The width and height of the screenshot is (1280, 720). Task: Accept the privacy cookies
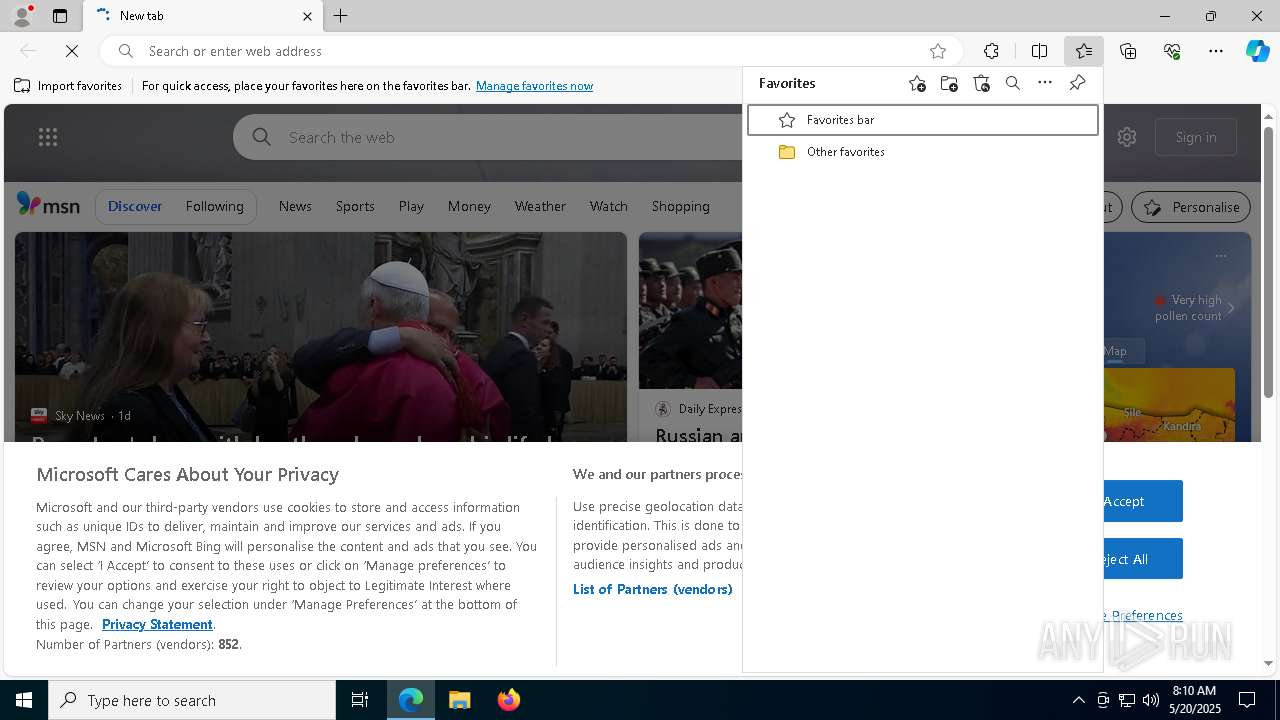point(1142,501)
